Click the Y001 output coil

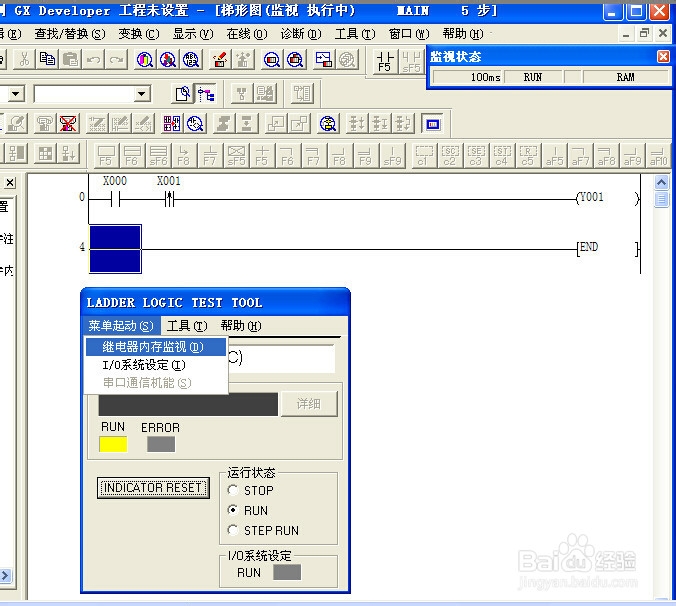click(607, 198)
